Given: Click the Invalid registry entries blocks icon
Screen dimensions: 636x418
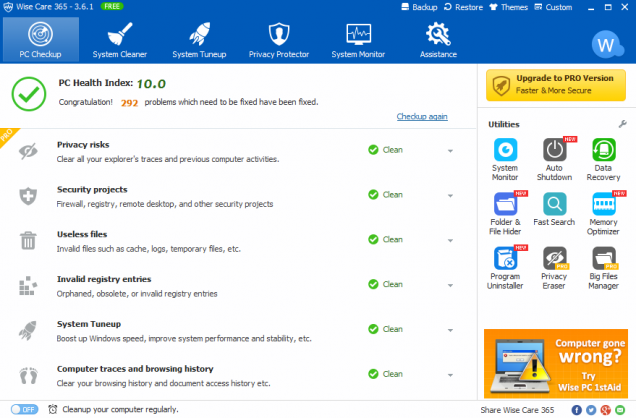Looking at the screenshot, I should tap(28, 285).
